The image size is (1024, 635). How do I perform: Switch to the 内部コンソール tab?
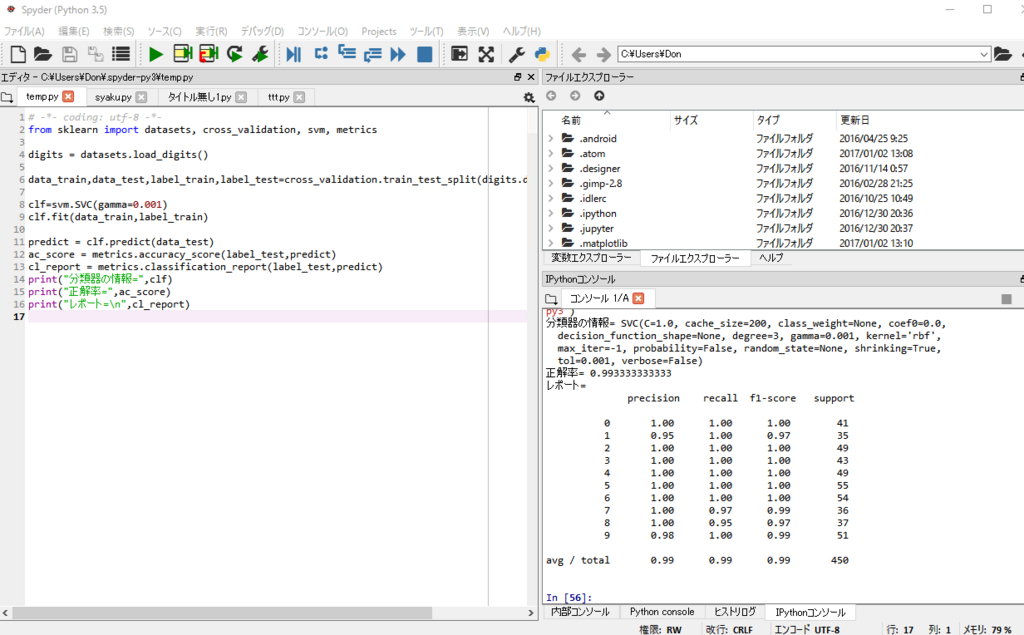[581, 612]
